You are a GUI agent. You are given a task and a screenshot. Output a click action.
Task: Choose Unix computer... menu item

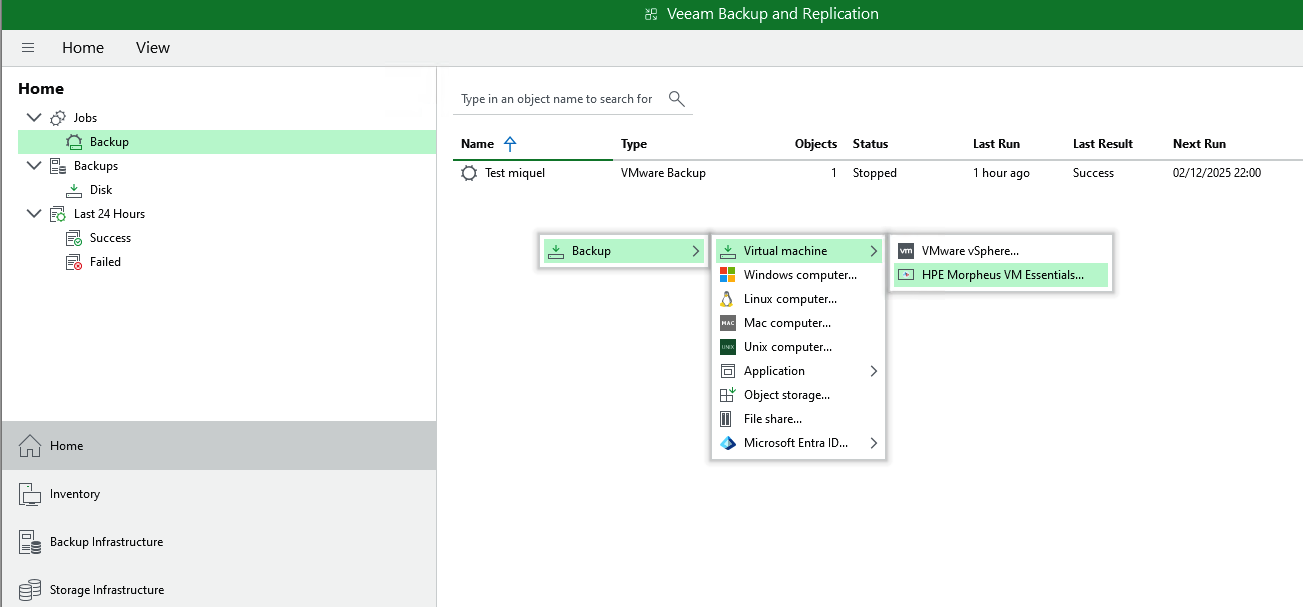click(798, 347)
